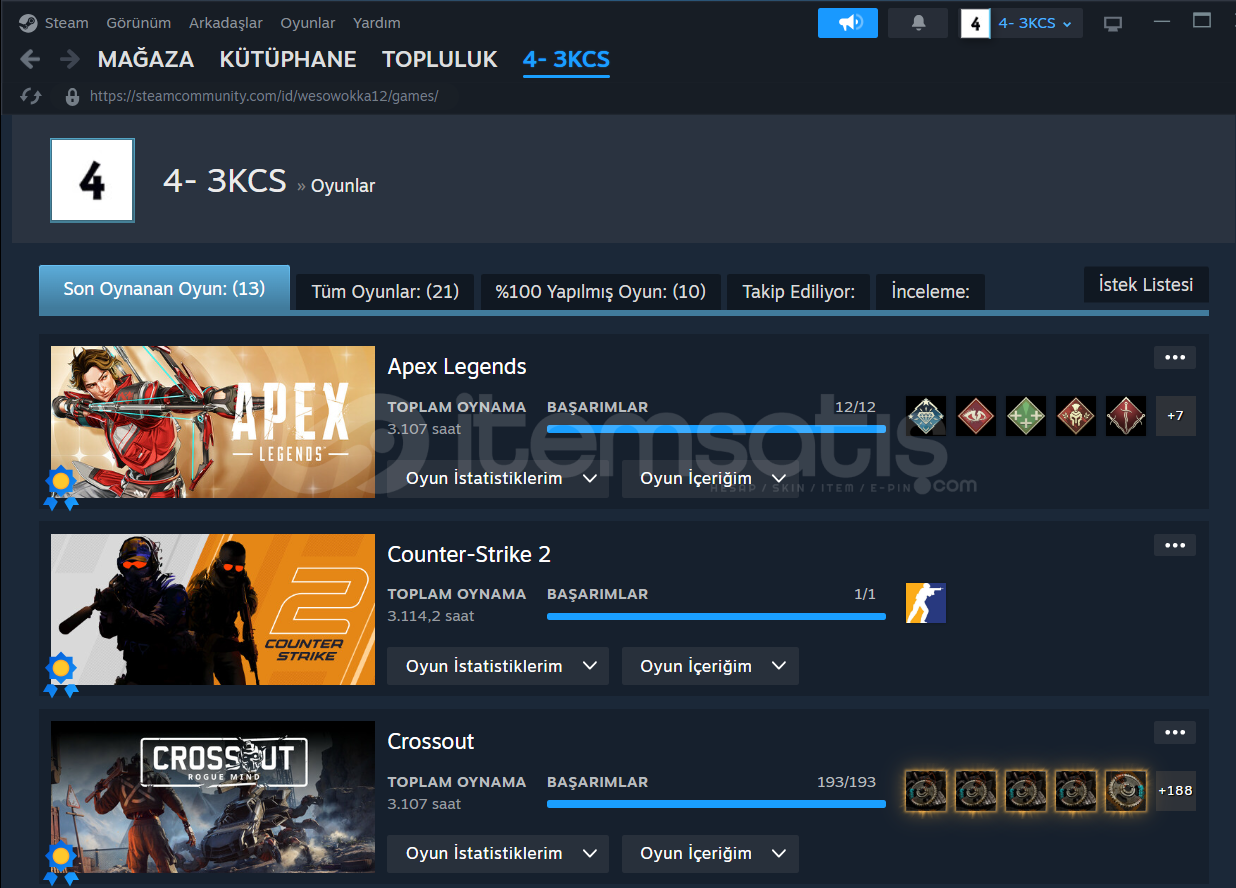This screenshot has width=1236, height=888.
Task: Click the blue ribbon badge on Crossout cover
Action: pyautogui.click(x=61, y=863)
